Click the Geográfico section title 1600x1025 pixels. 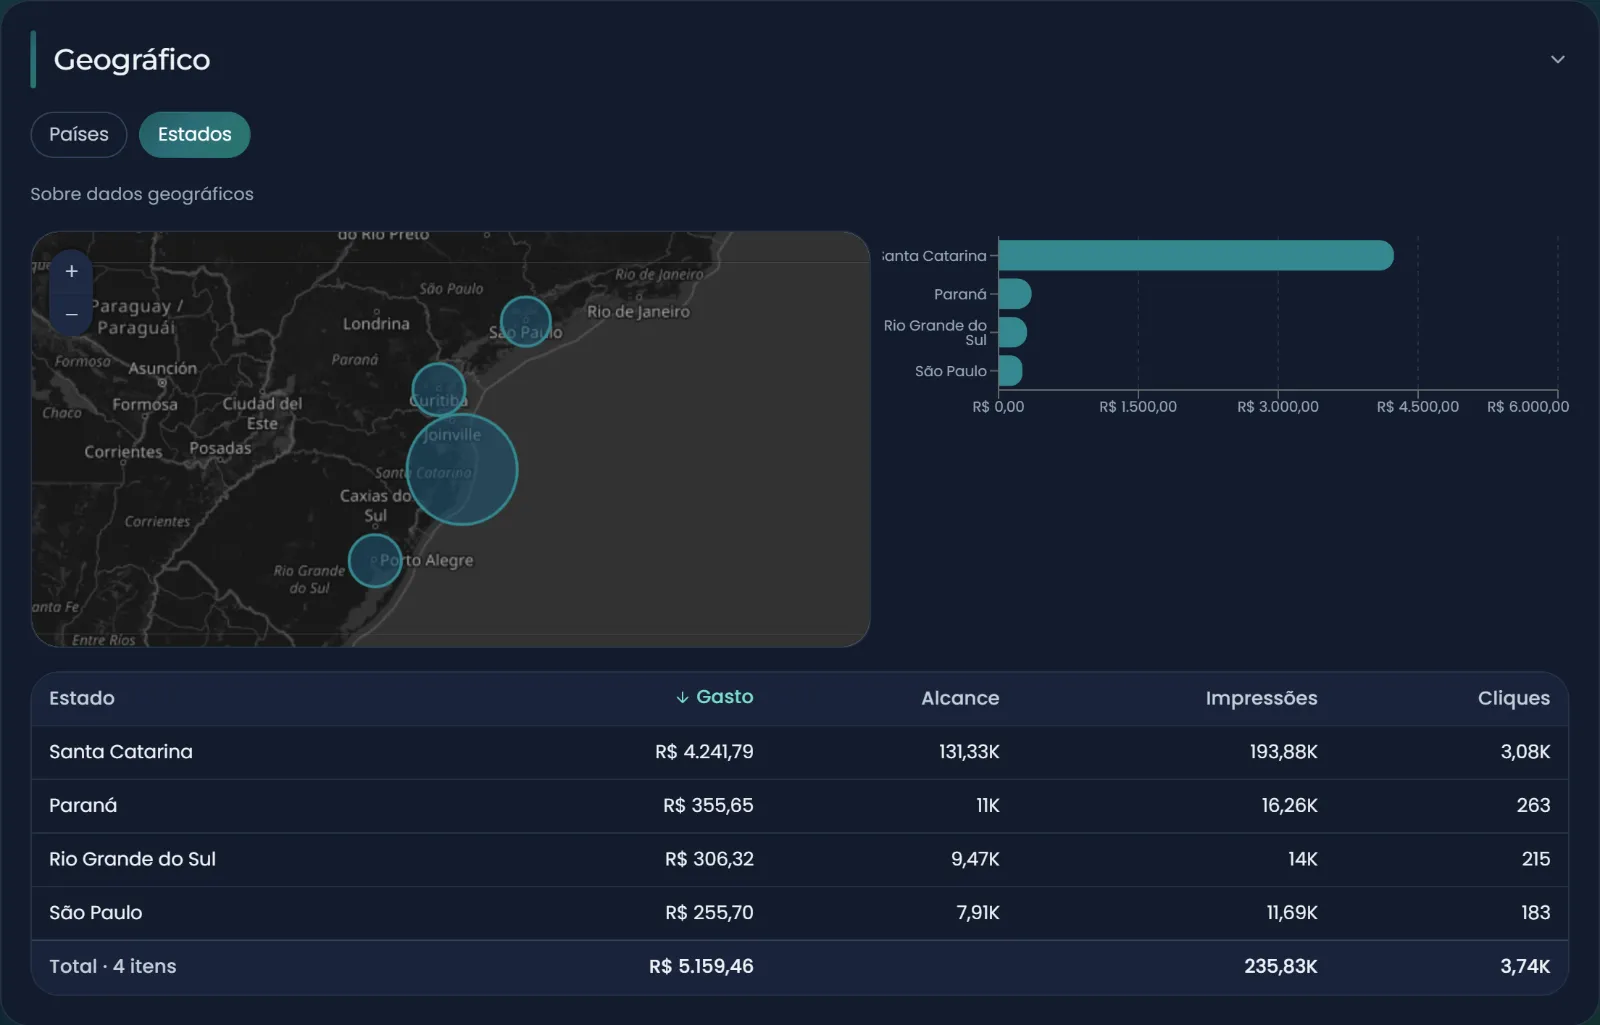pos(132,60)
